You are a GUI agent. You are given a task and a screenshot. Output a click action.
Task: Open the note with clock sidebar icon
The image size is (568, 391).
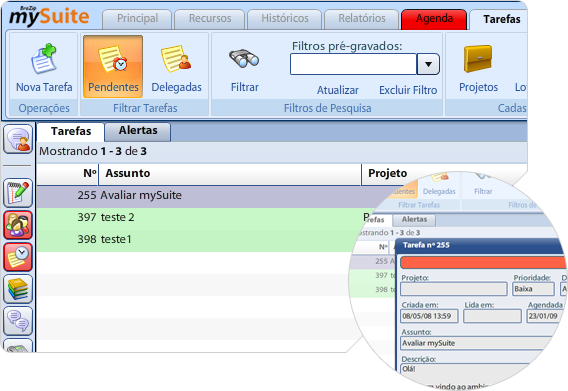tap(18, 257)
